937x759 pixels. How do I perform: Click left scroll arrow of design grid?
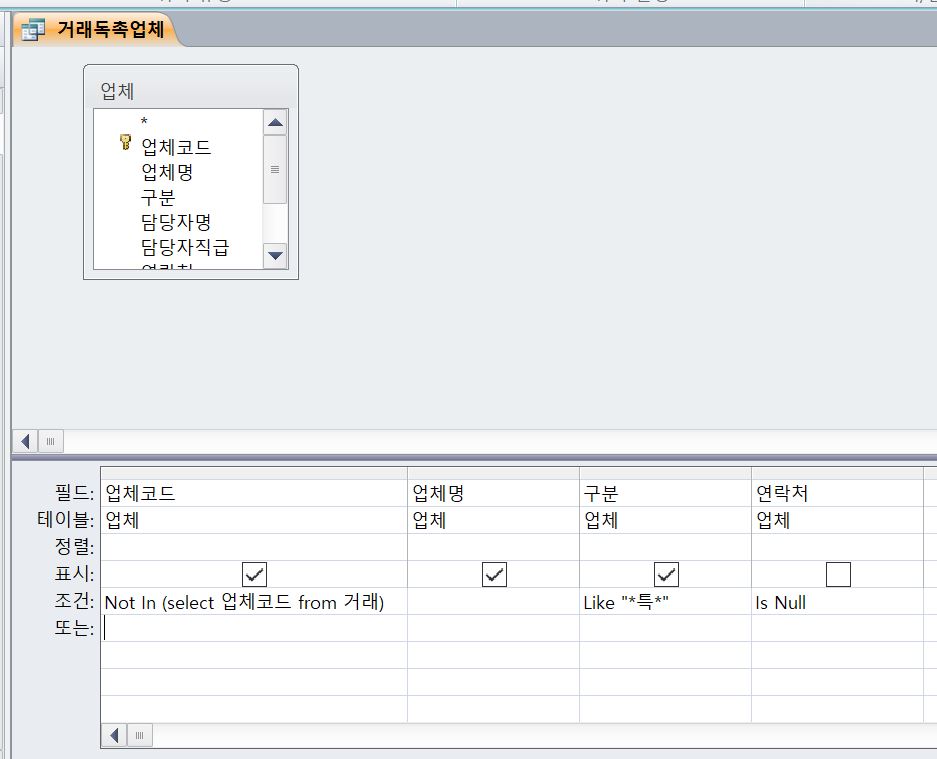115,736
